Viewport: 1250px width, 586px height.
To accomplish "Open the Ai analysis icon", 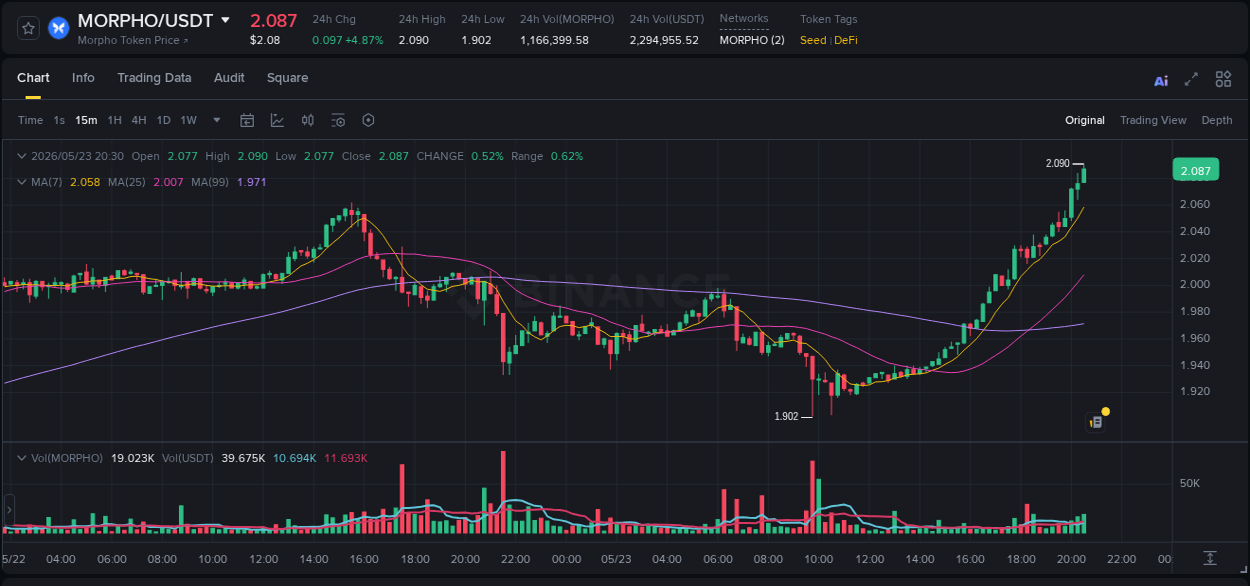I will click(x=1161, y=80).
